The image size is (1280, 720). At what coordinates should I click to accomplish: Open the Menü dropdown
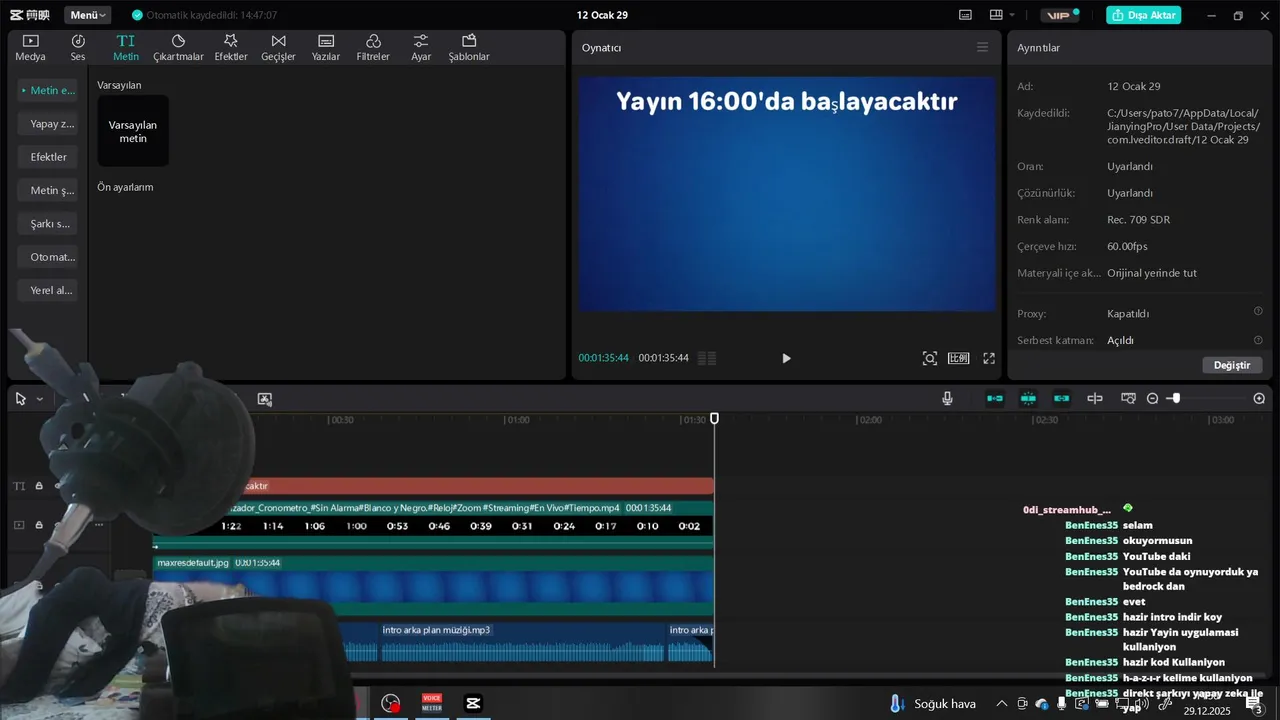(88, 15)
